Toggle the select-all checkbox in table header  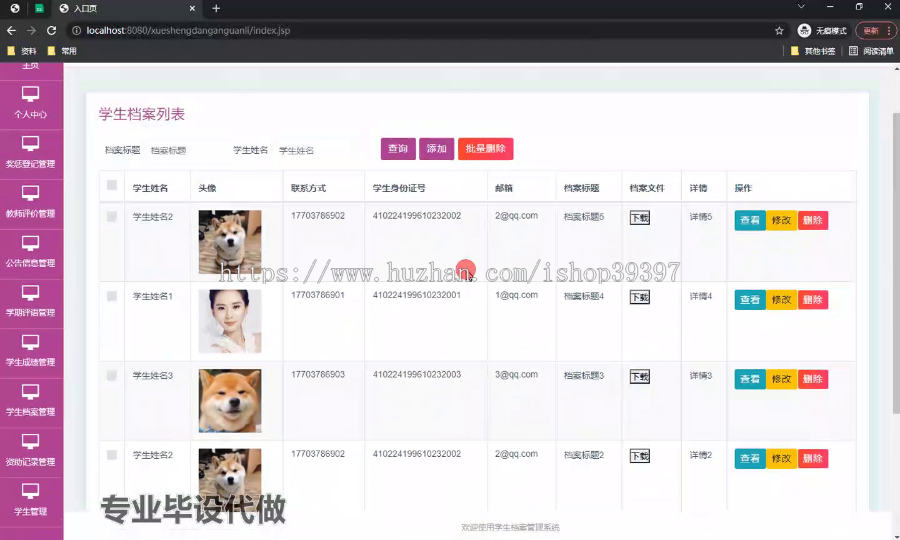click(112, 185)
